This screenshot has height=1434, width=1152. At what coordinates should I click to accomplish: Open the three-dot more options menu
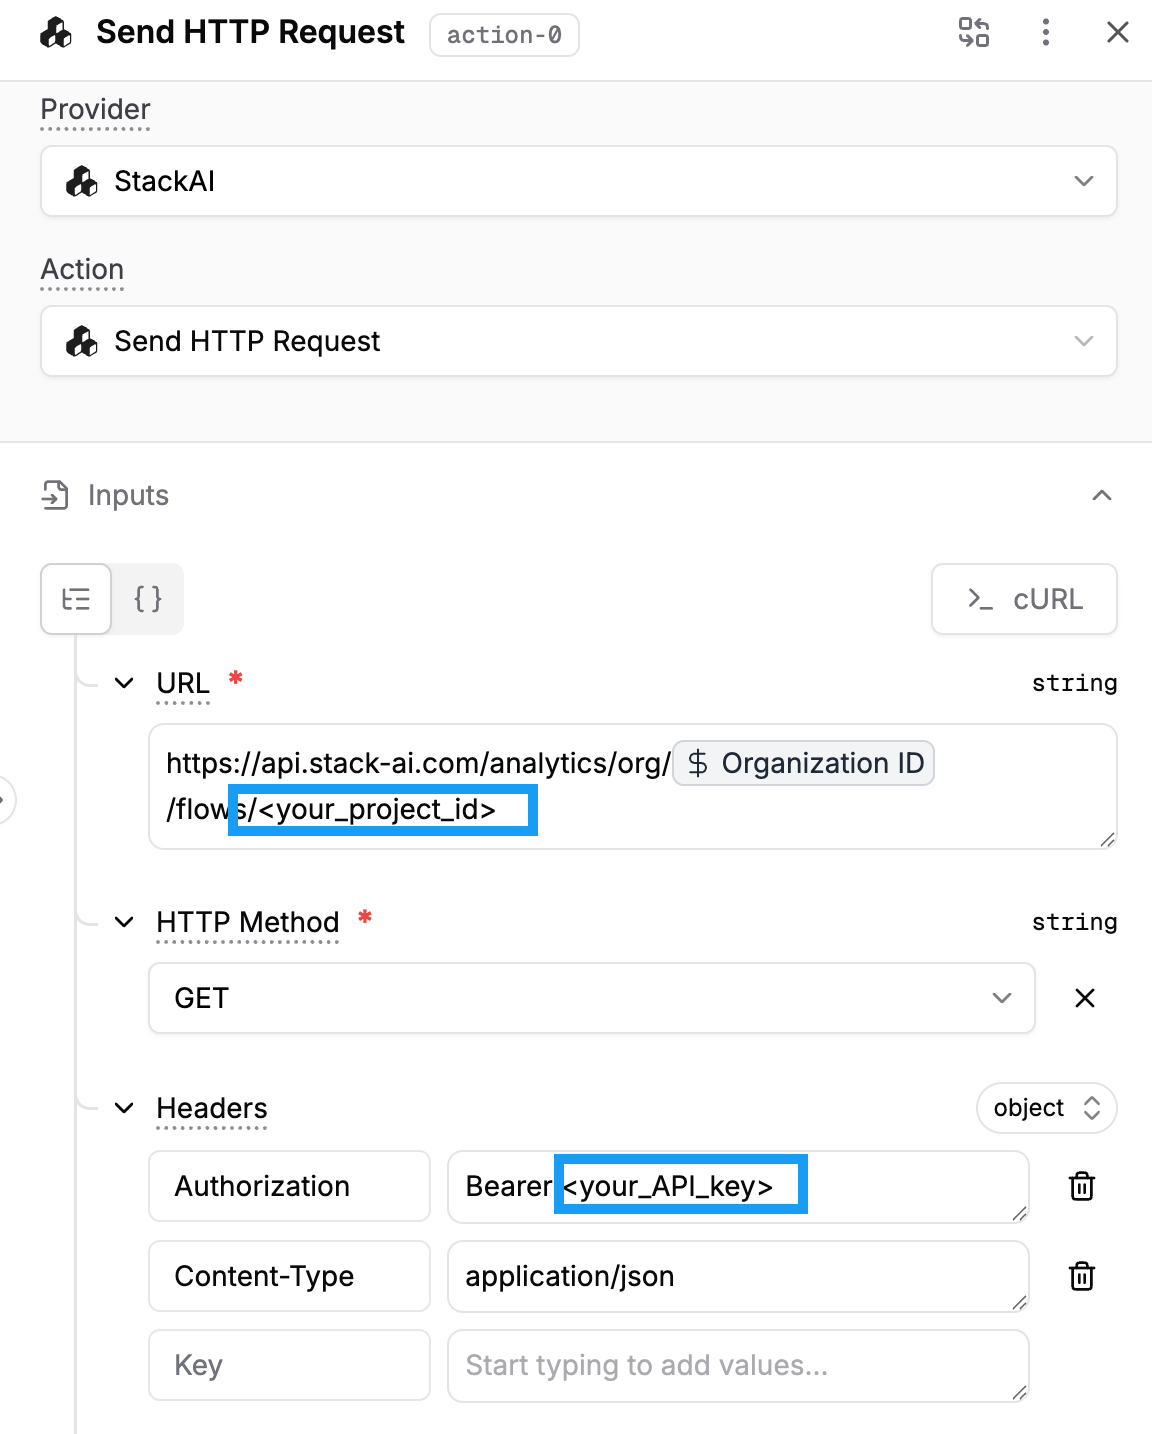[x=1045, y=32]
